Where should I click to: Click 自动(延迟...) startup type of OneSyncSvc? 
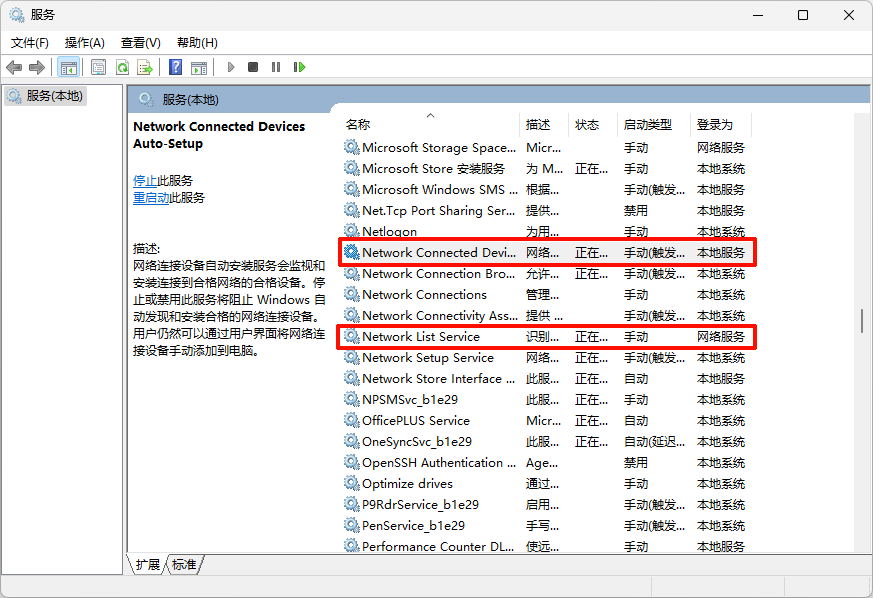point(654,441)
